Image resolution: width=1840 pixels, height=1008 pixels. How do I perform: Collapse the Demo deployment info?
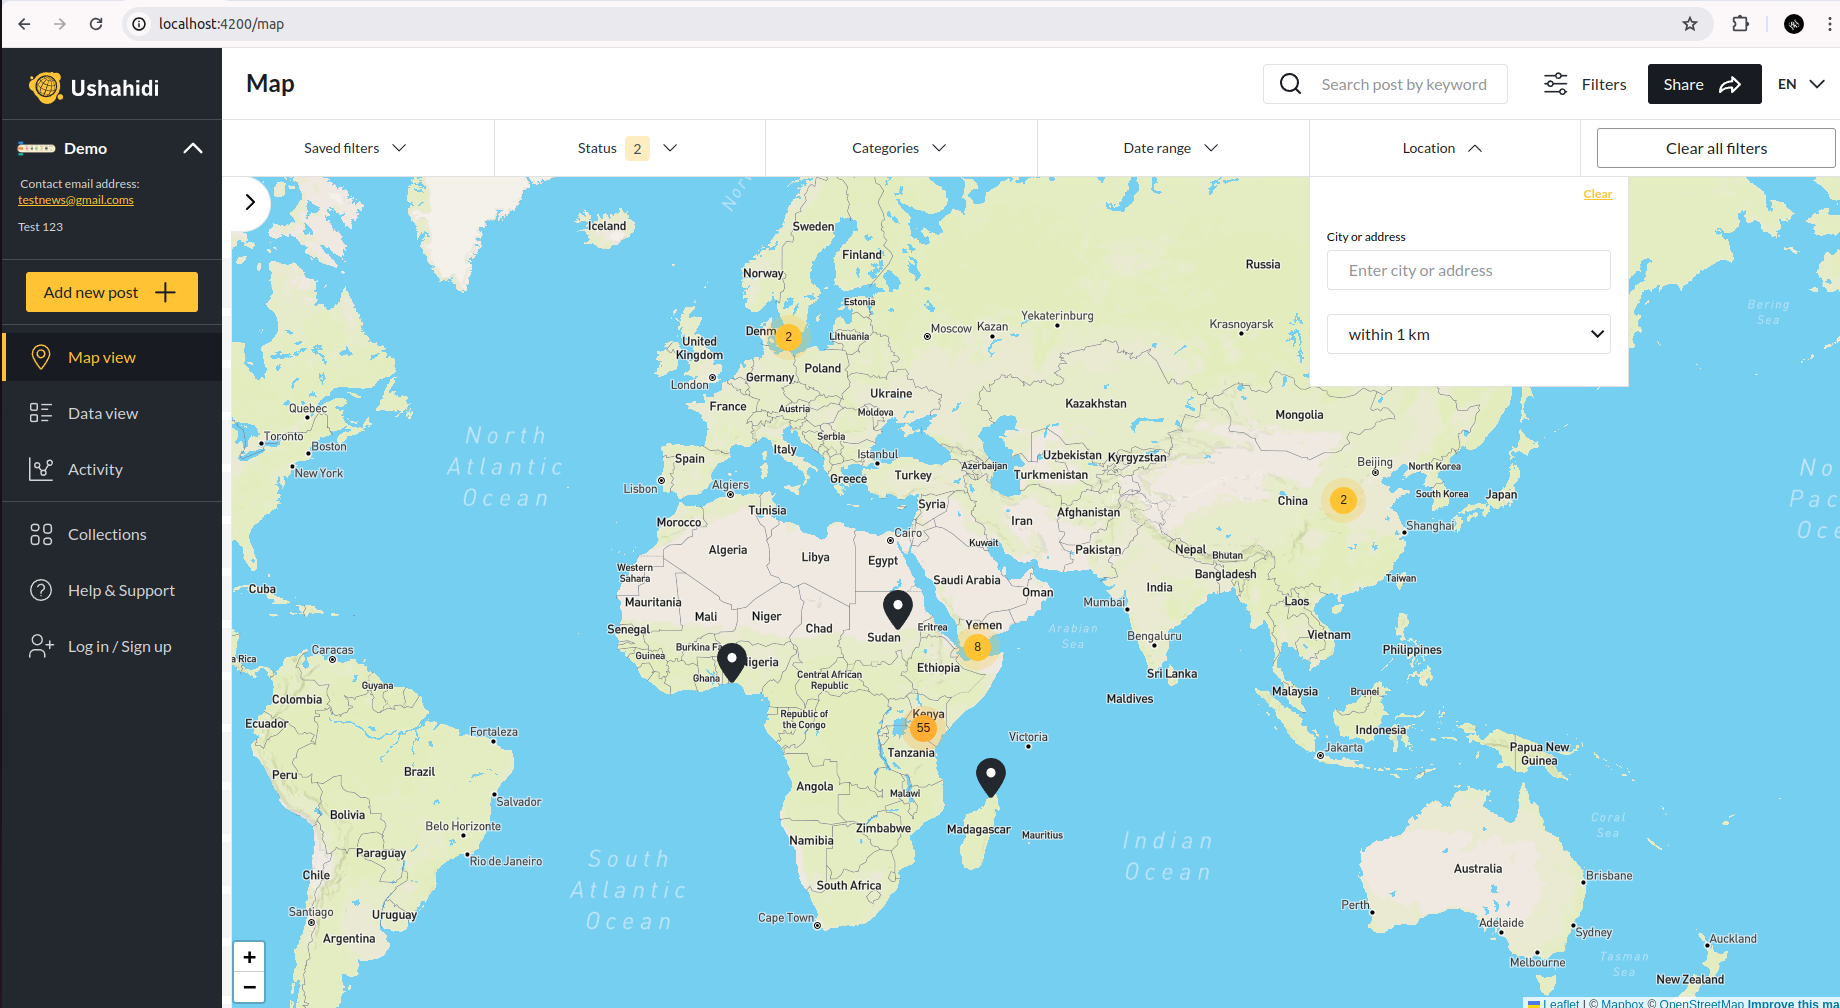pos(193,148)
